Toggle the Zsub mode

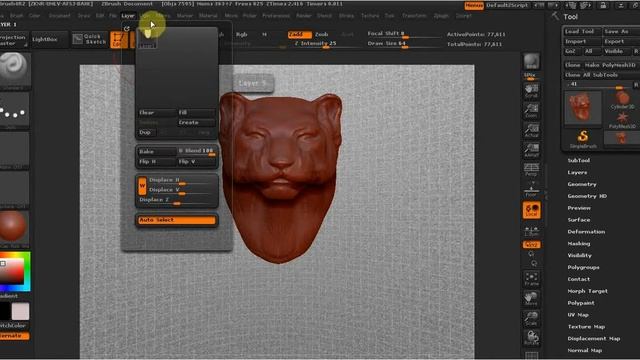[x=322, y=35]
